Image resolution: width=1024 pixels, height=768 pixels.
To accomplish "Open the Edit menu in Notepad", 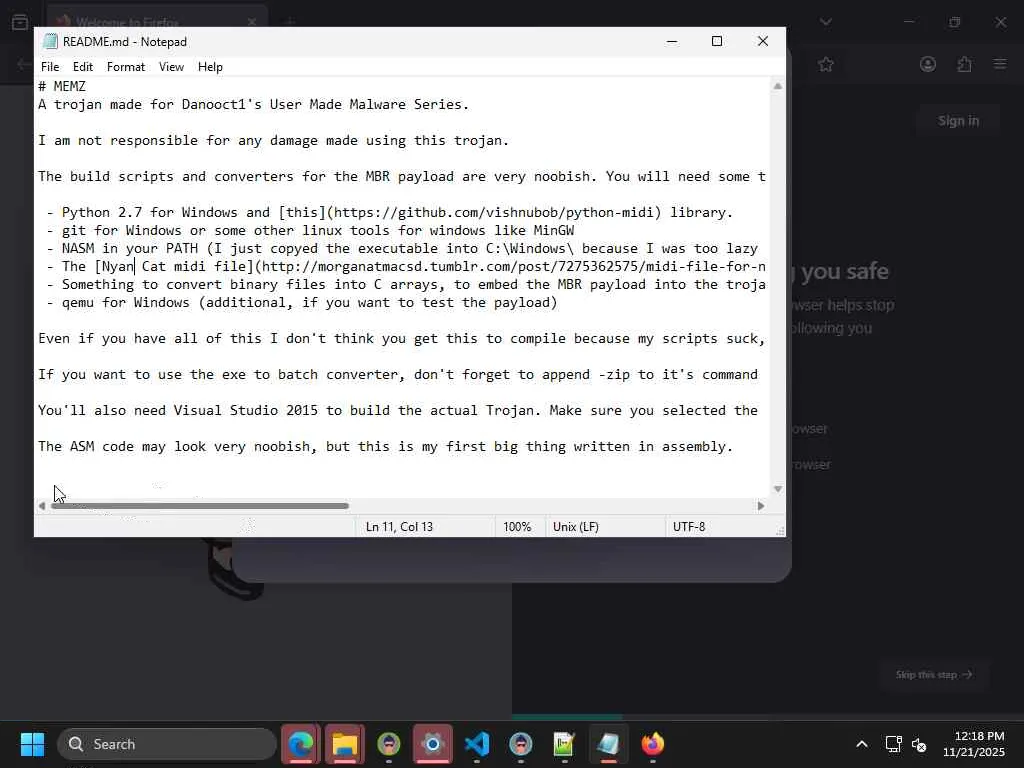I will [x=82, y=67].
